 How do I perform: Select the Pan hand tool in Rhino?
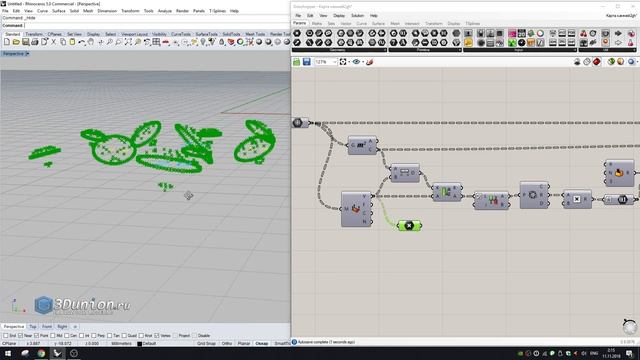pos(91,42)
